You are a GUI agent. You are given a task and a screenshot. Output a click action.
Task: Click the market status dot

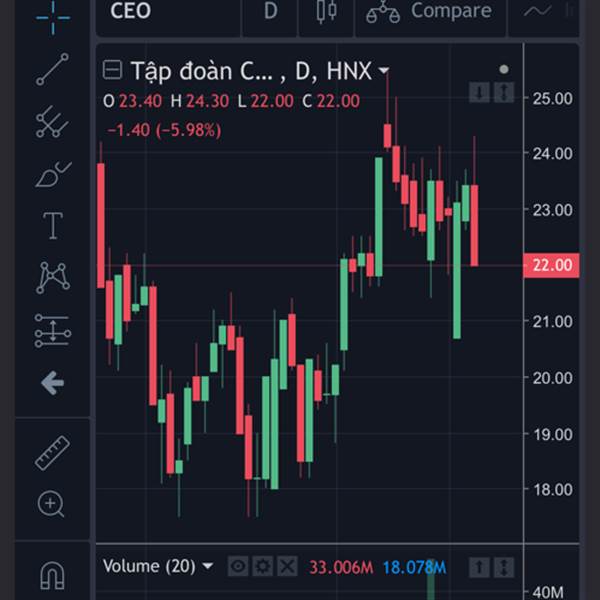504,69
